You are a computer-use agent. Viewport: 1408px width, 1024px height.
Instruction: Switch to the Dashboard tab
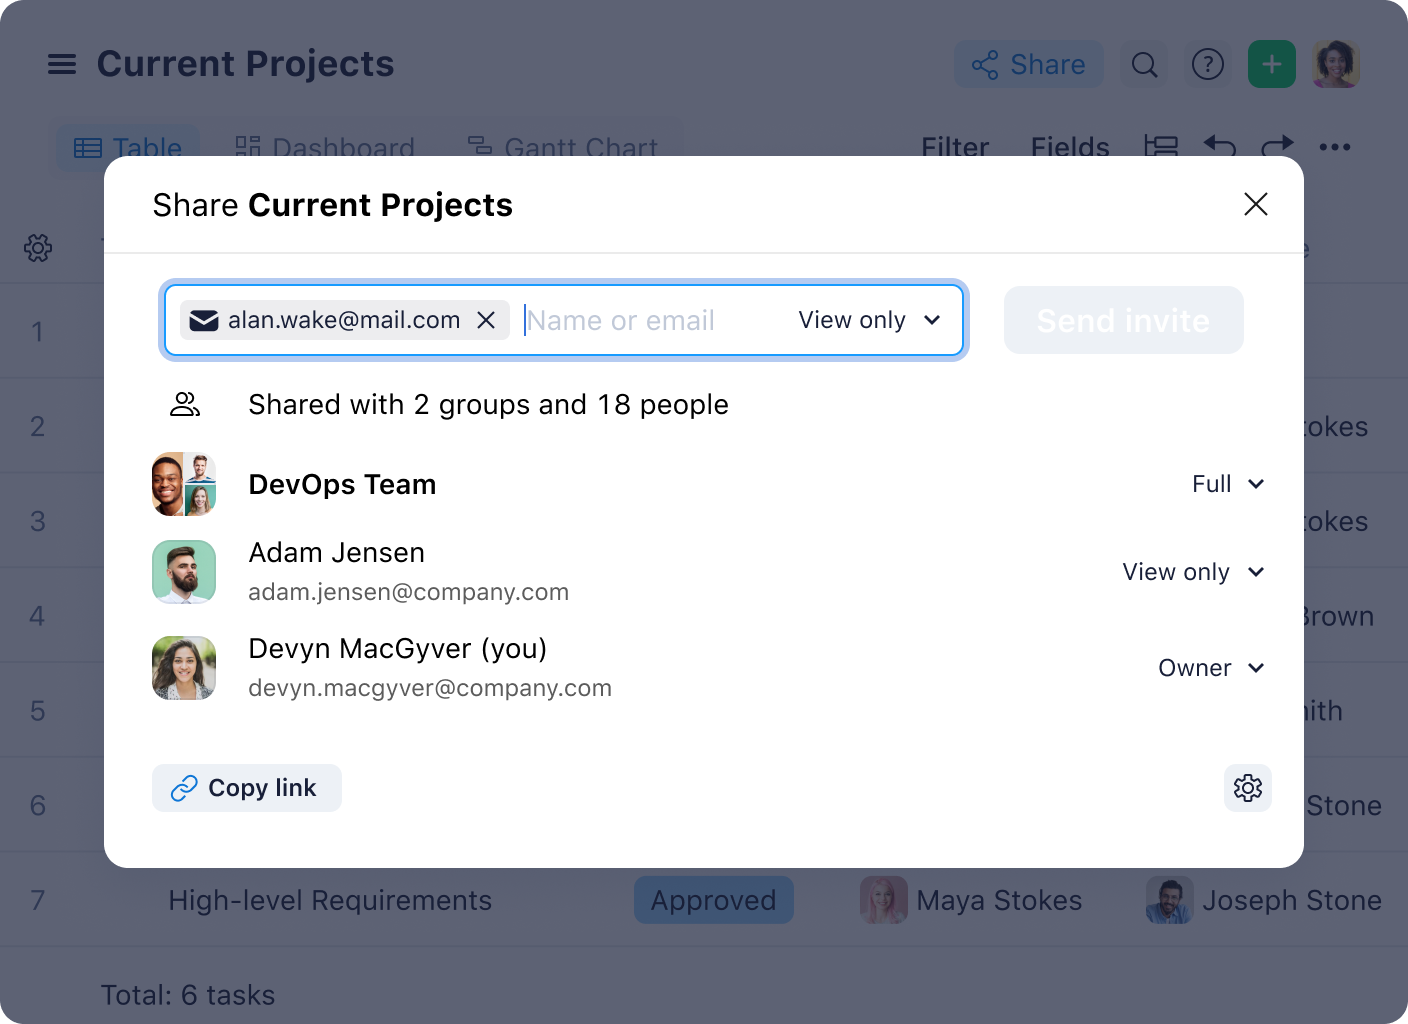(x=326, y=147)
